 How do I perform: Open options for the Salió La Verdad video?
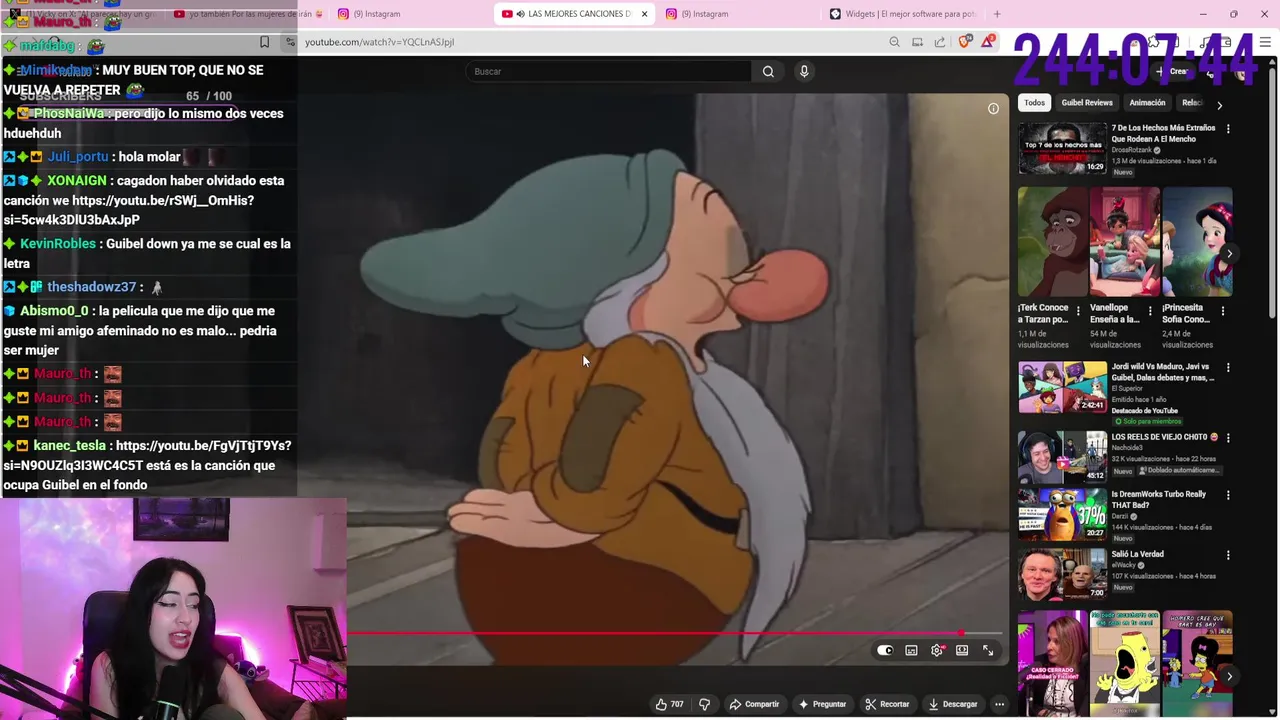pyautogui.click(x=1228, y=555)
